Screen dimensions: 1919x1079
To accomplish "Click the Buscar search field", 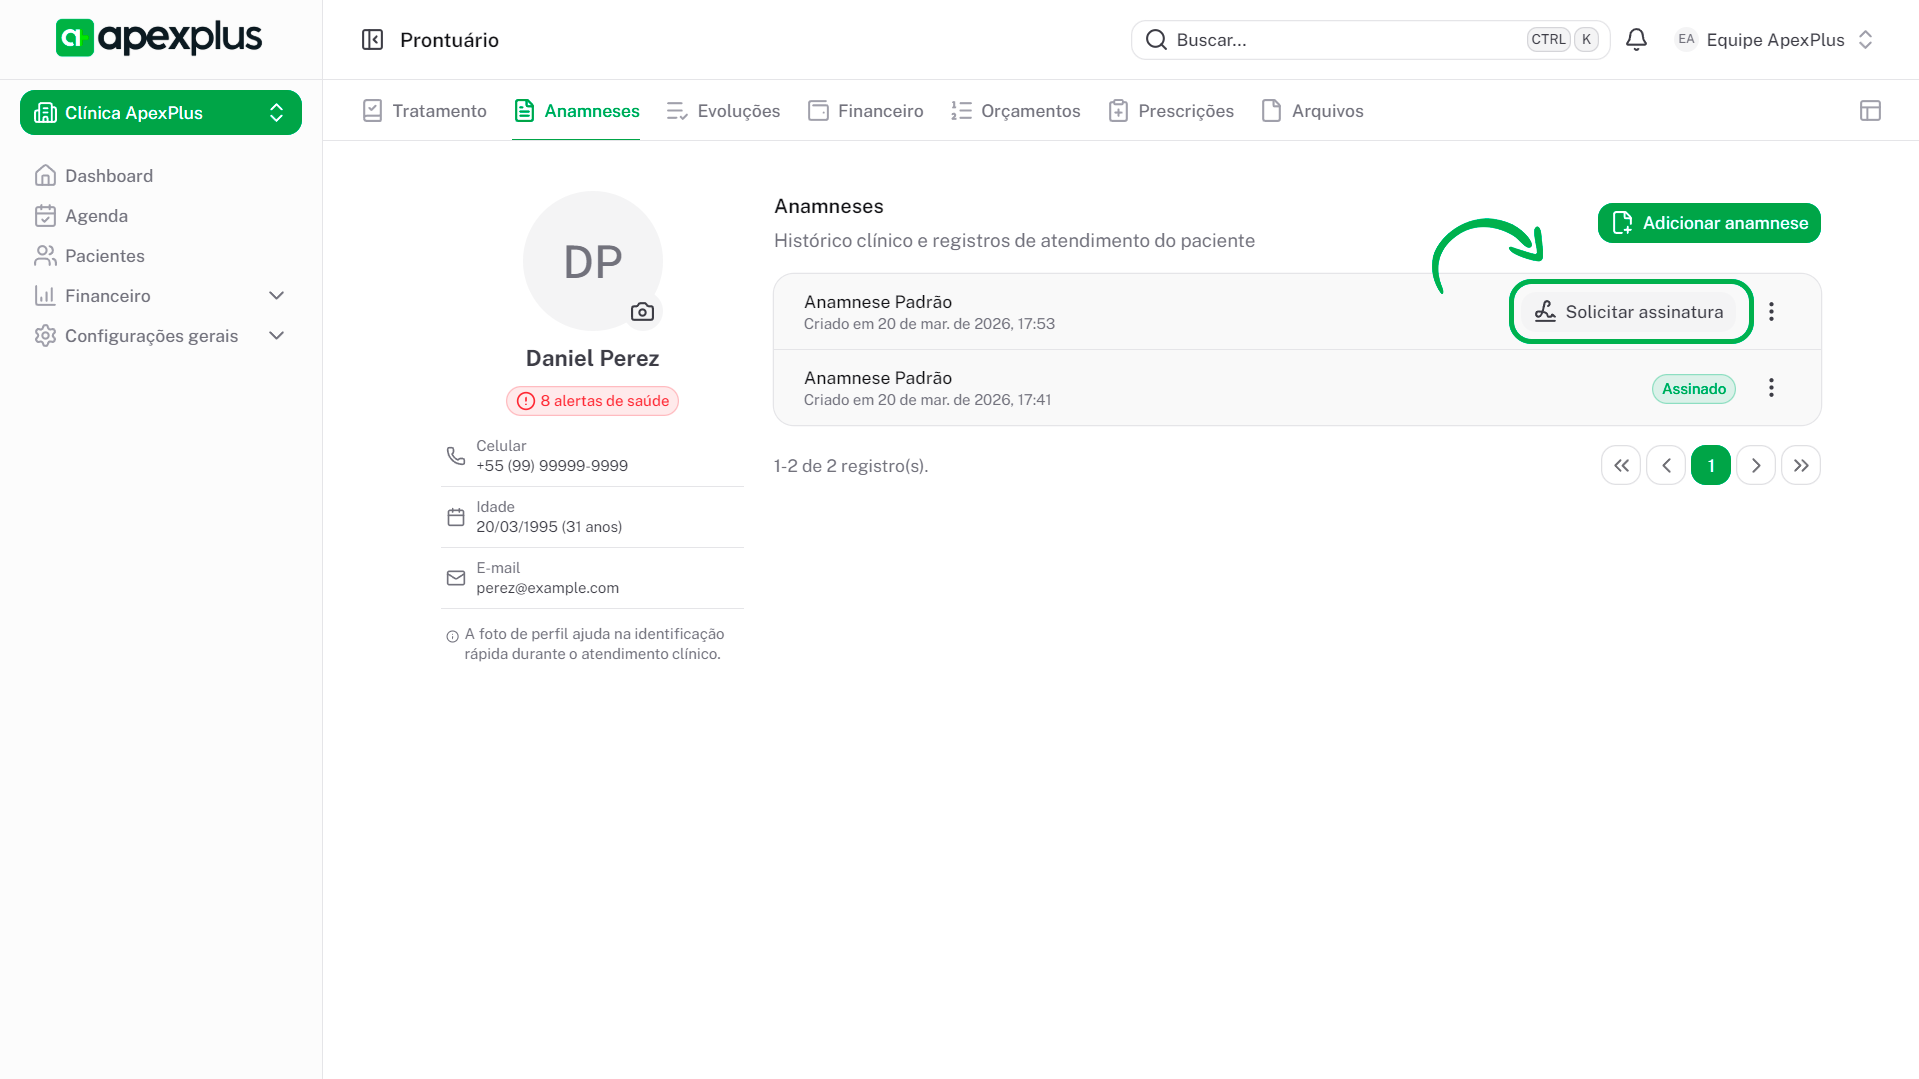I will (1340, 40).
